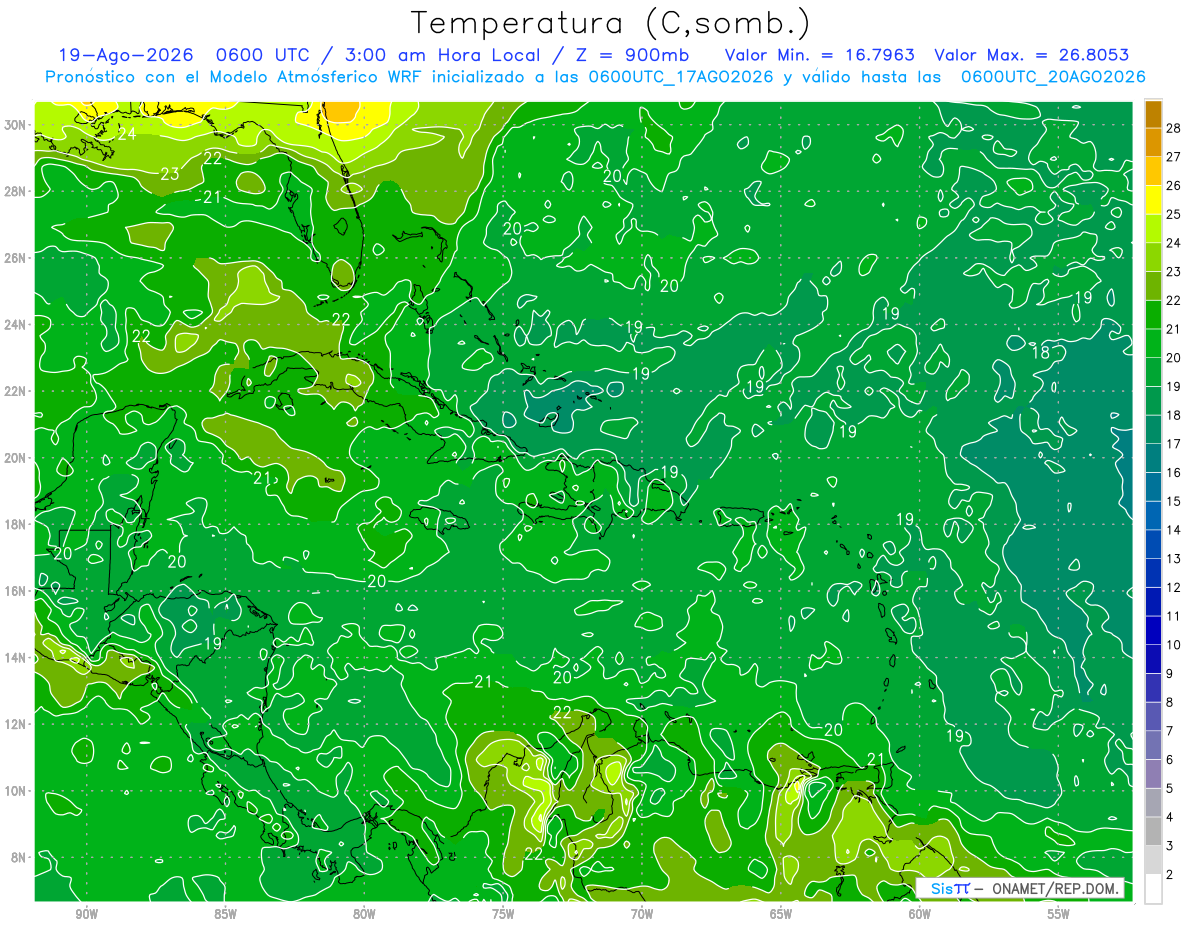The width and height of the screenshot is (1200, 927).
Task: Click the orange color bar segment between 27 and 28
Action: tap(1153, 143)
